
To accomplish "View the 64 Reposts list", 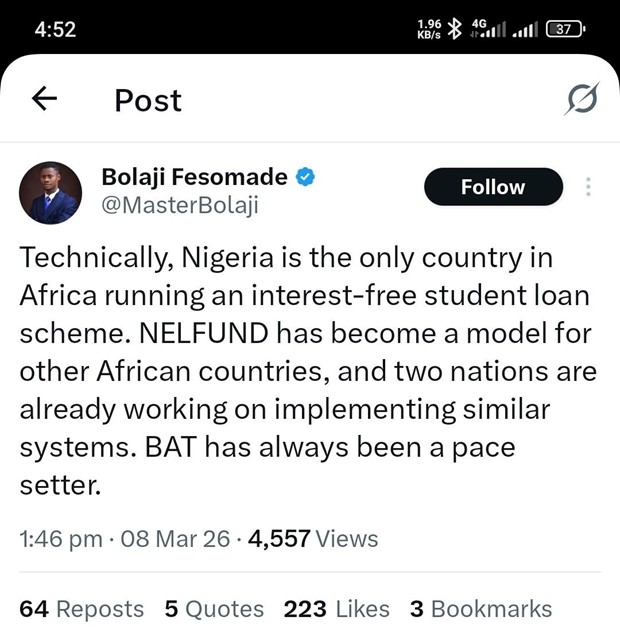I will 82,608.
